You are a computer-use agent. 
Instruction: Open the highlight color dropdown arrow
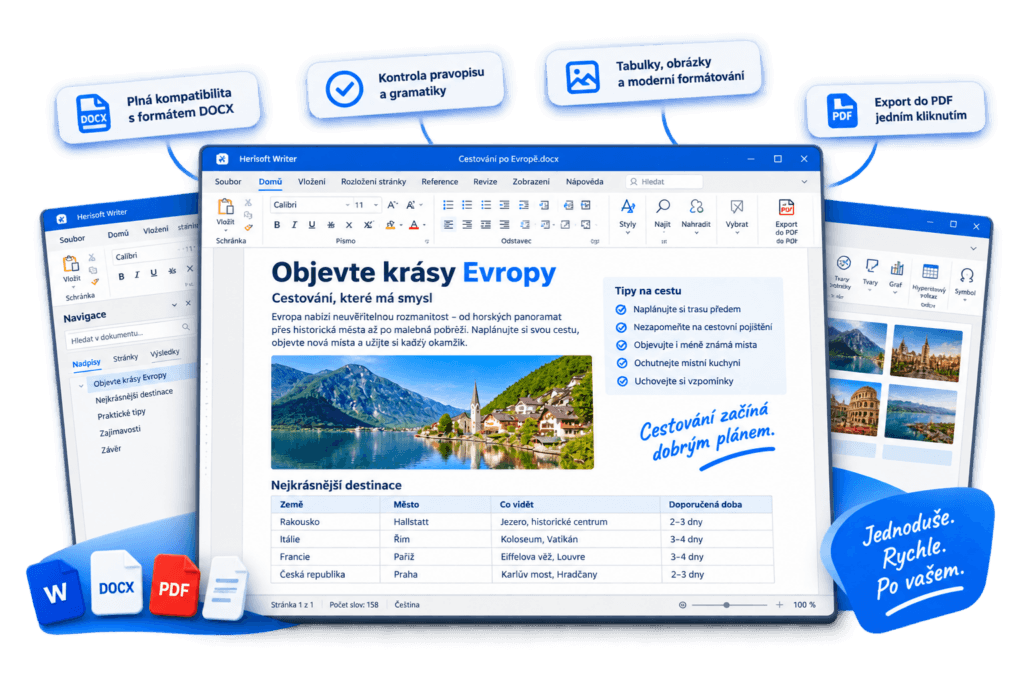tap(400, 225)
